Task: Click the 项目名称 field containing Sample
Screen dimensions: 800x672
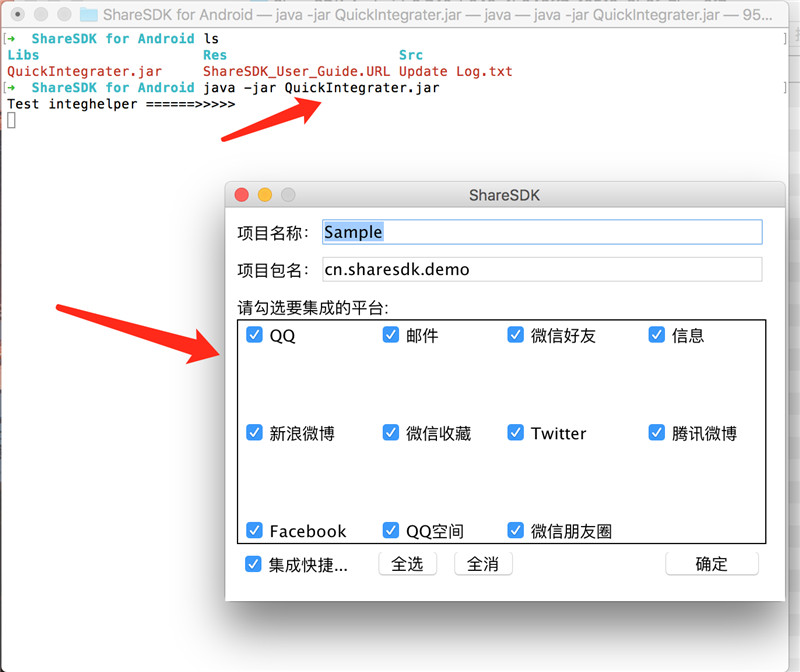Action: 542,232
